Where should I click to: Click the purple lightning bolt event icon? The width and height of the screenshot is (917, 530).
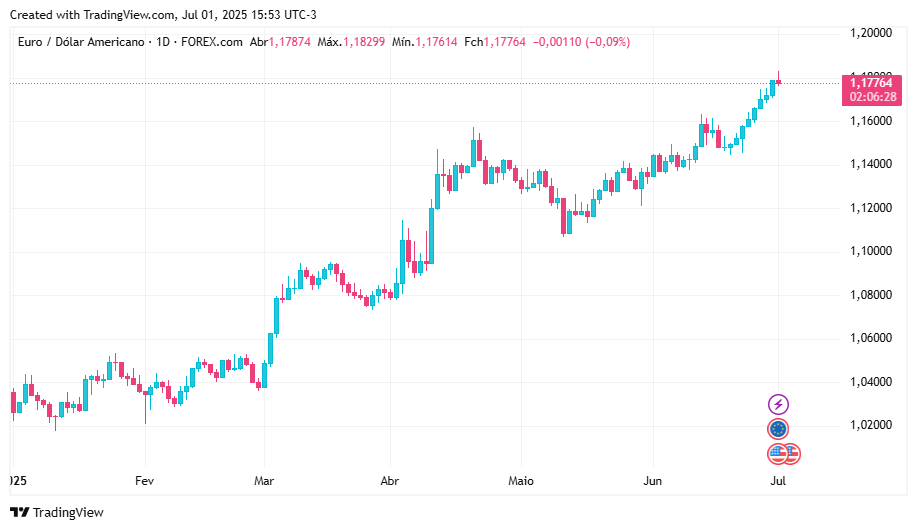[x=778, y=404]
